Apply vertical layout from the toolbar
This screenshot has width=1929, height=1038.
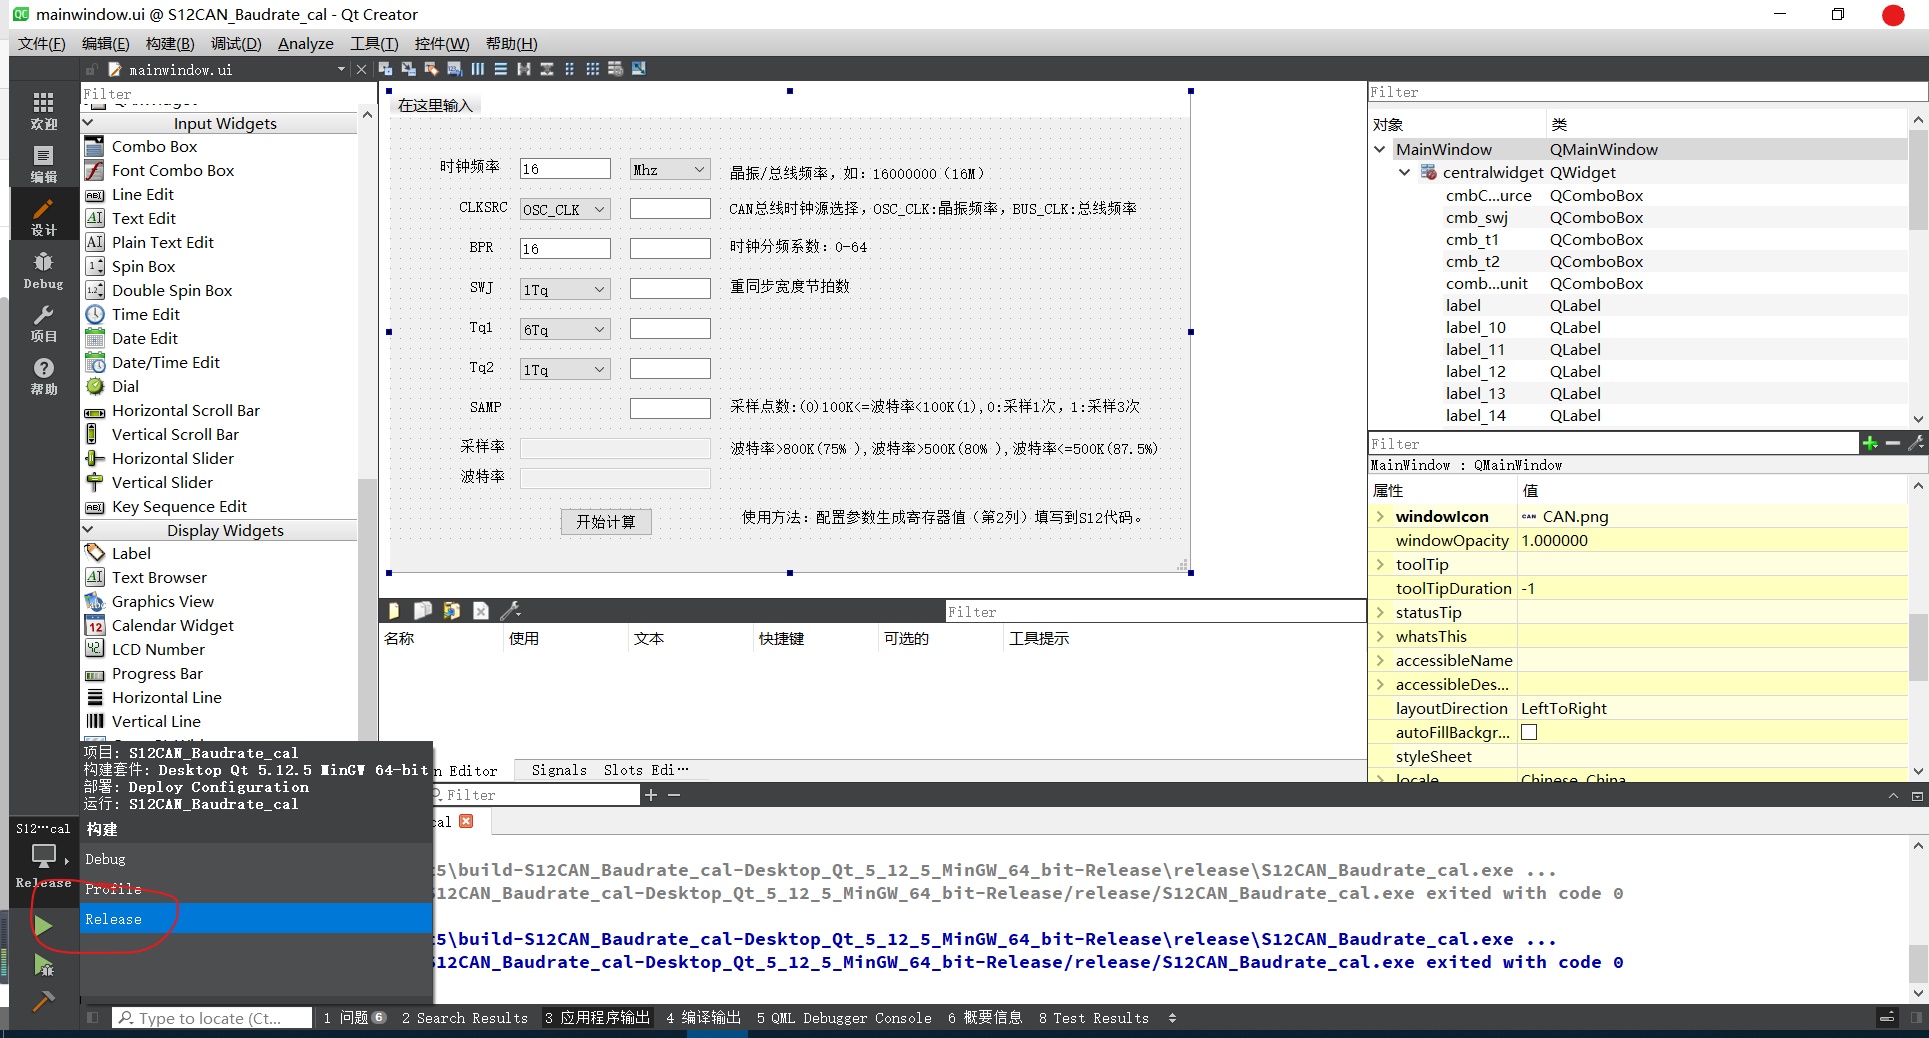[501, 69]
